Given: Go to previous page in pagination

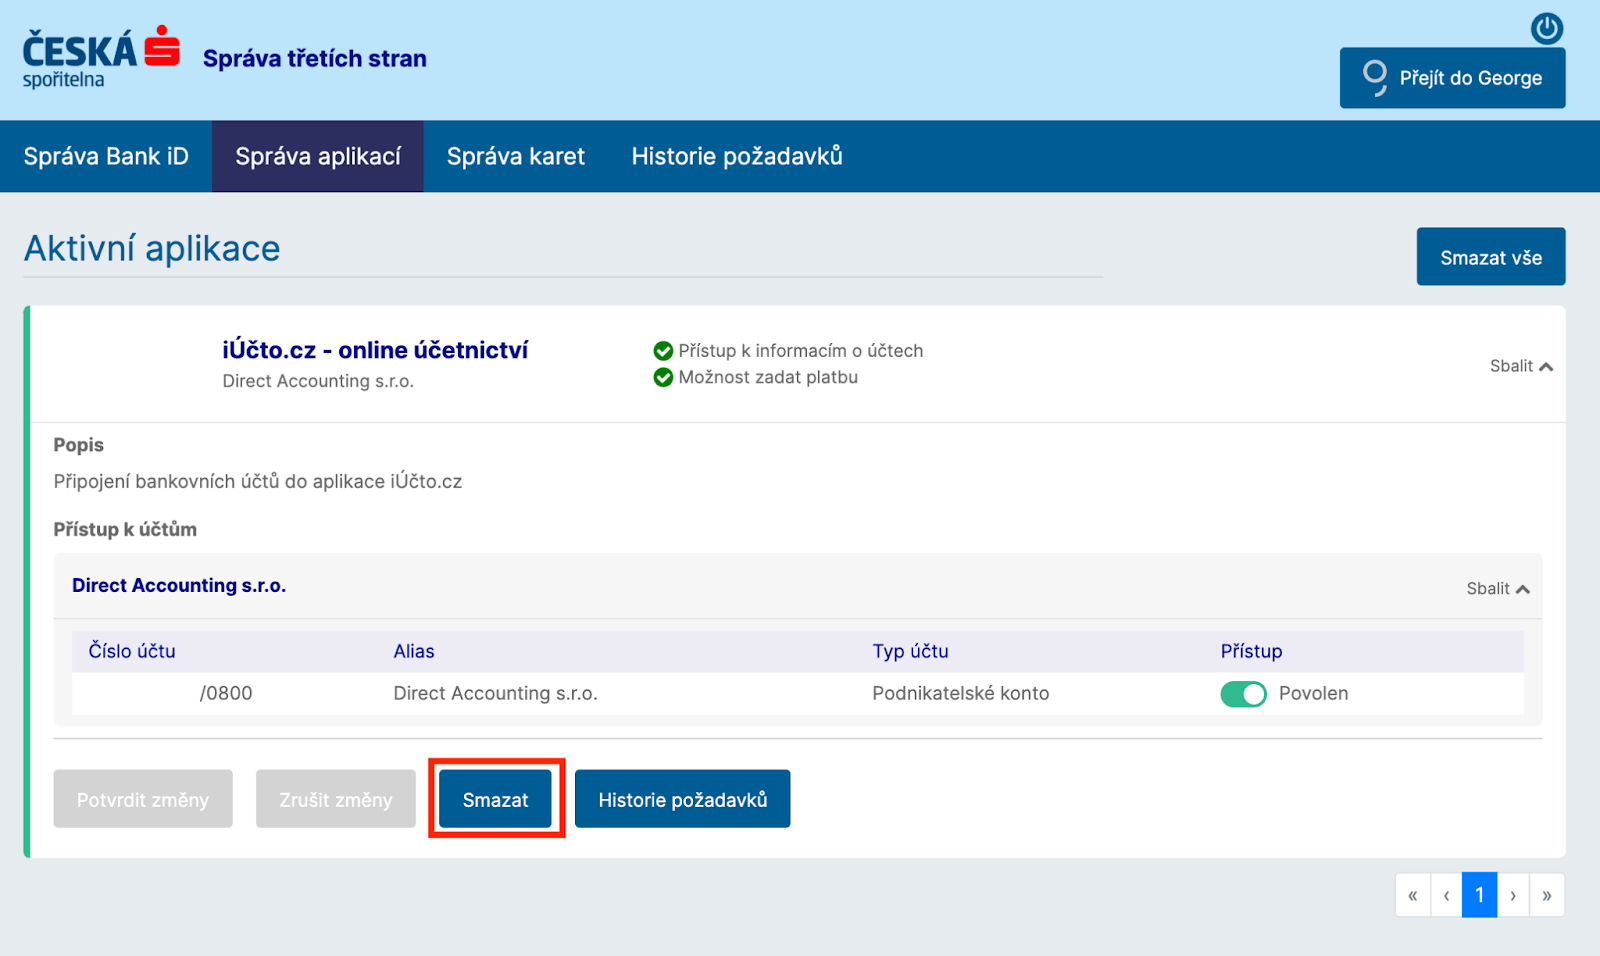Looking at the screenshot, I should [x=1446, y=895].
